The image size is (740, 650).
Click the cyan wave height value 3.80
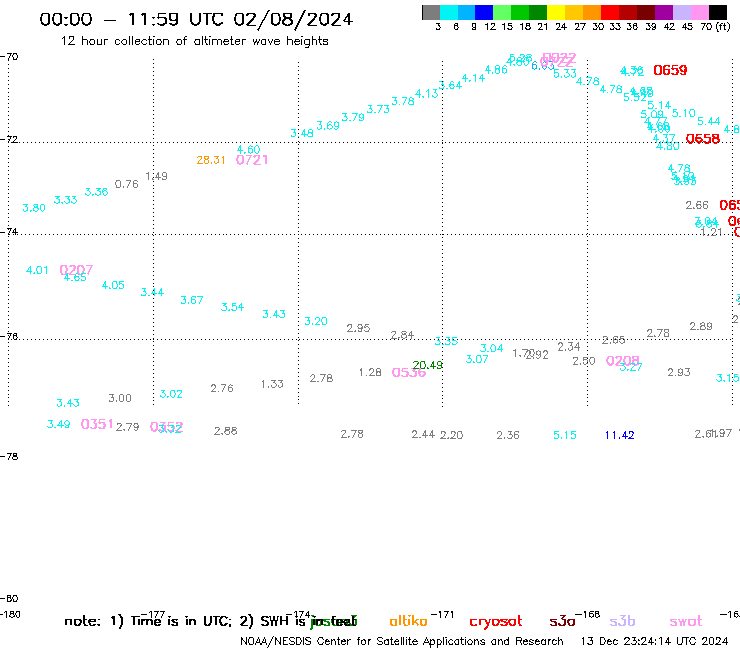click(x=34, y=208)
